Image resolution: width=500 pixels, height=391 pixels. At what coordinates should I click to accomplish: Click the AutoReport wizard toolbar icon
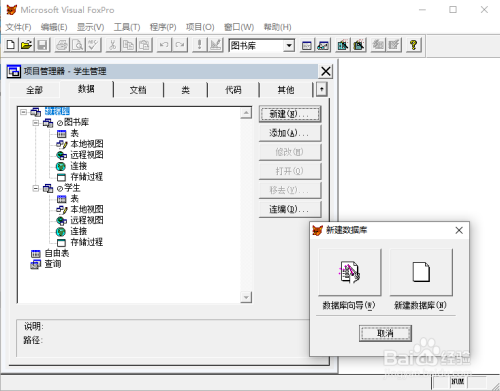[394, 45]
